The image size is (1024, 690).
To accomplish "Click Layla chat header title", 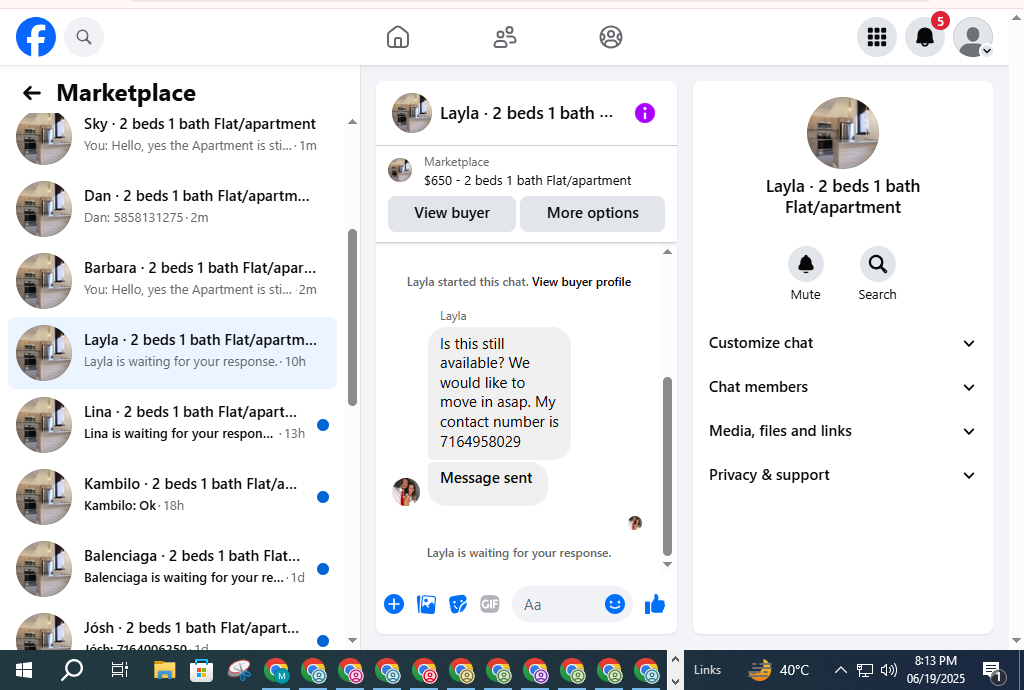I will (526, 113).
